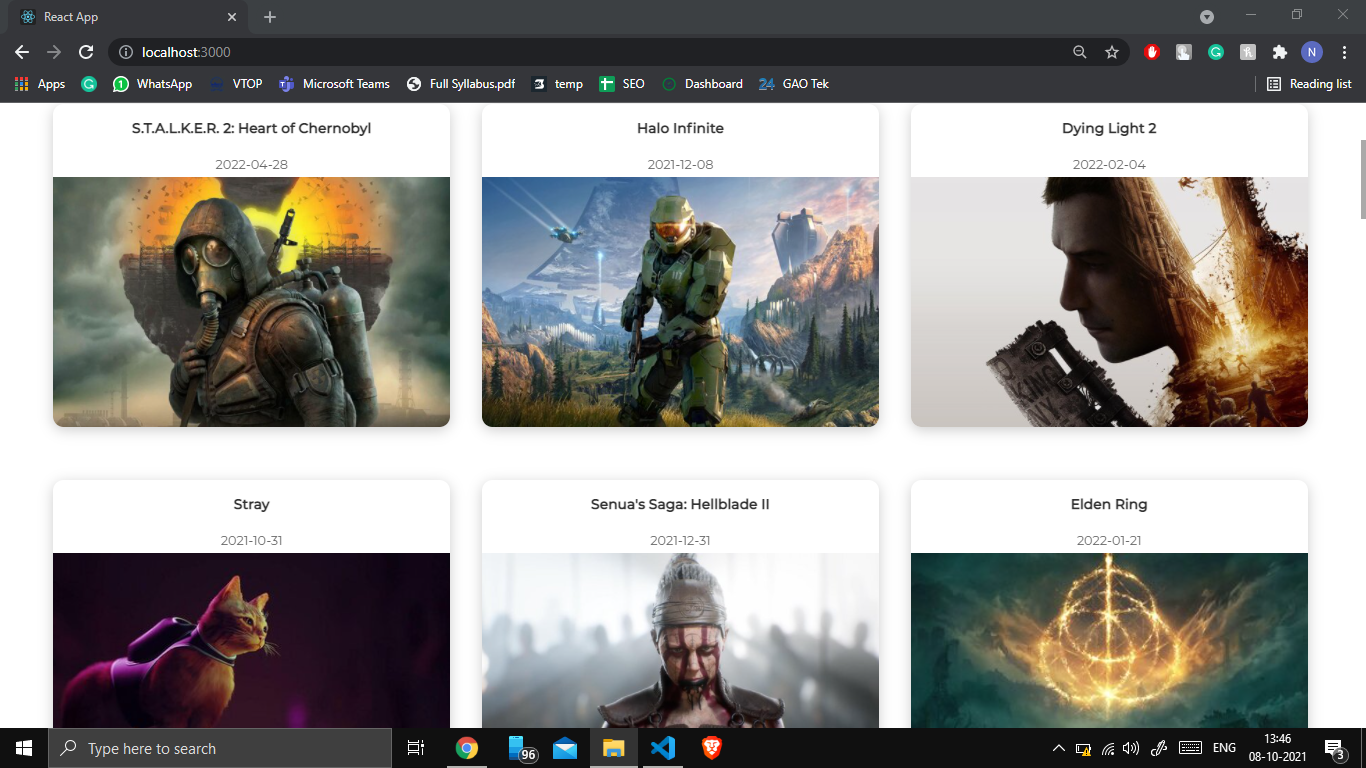The image size is (1366, 768).
Task: Open Apps bookmark shortcut
Action: pyautogui.click(x=40, y=84)
